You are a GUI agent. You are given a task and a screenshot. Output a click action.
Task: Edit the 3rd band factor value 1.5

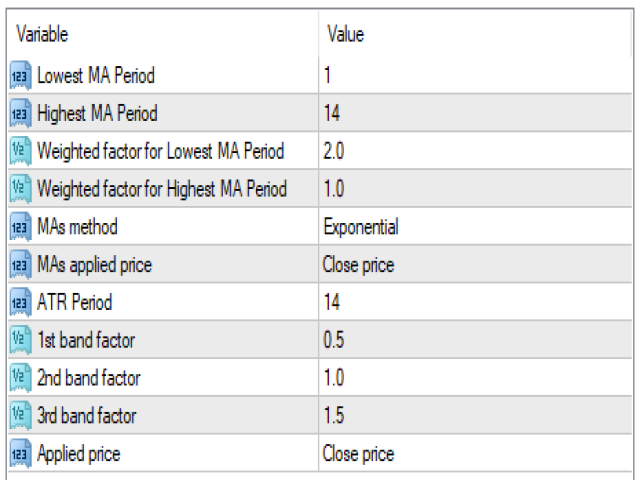pos(476,416)
